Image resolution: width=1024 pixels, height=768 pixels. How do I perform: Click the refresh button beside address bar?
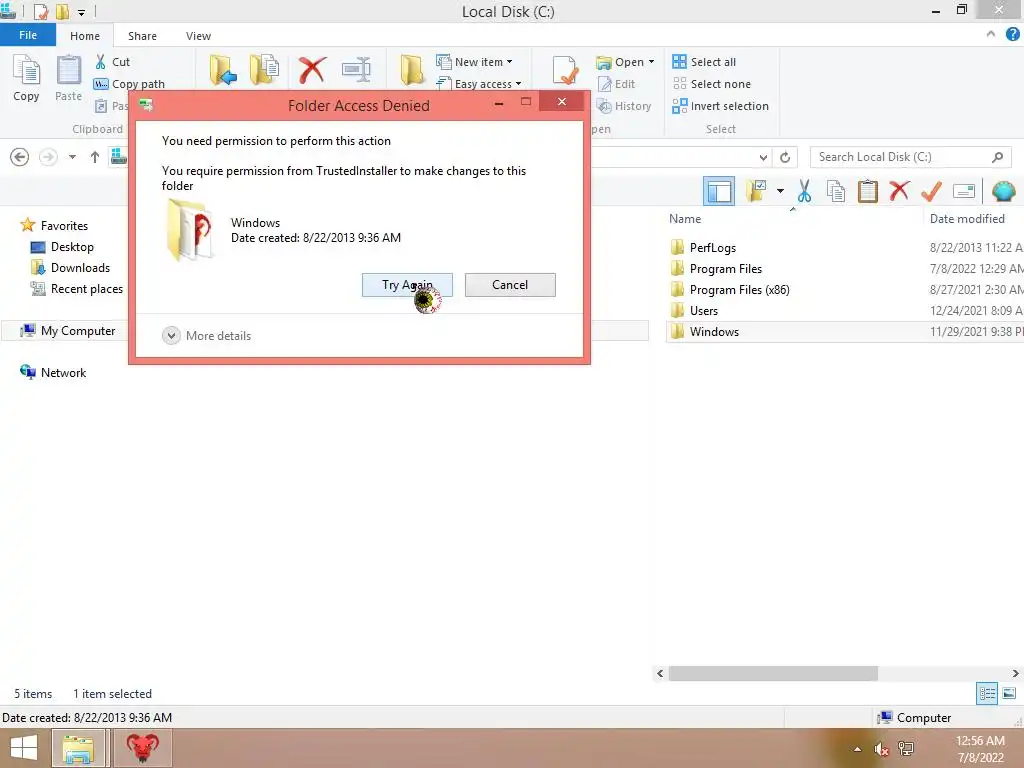click(785, 157)
